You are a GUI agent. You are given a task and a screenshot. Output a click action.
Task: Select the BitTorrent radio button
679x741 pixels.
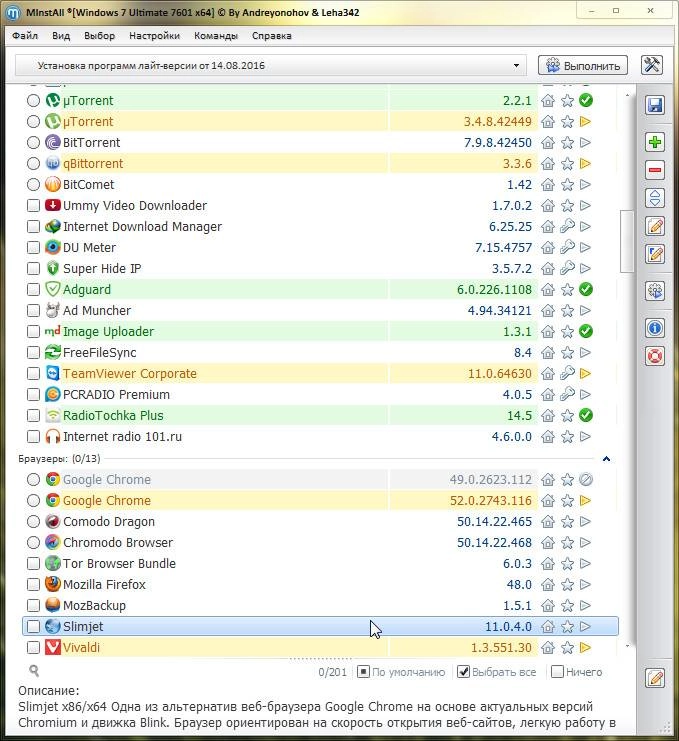33,143
